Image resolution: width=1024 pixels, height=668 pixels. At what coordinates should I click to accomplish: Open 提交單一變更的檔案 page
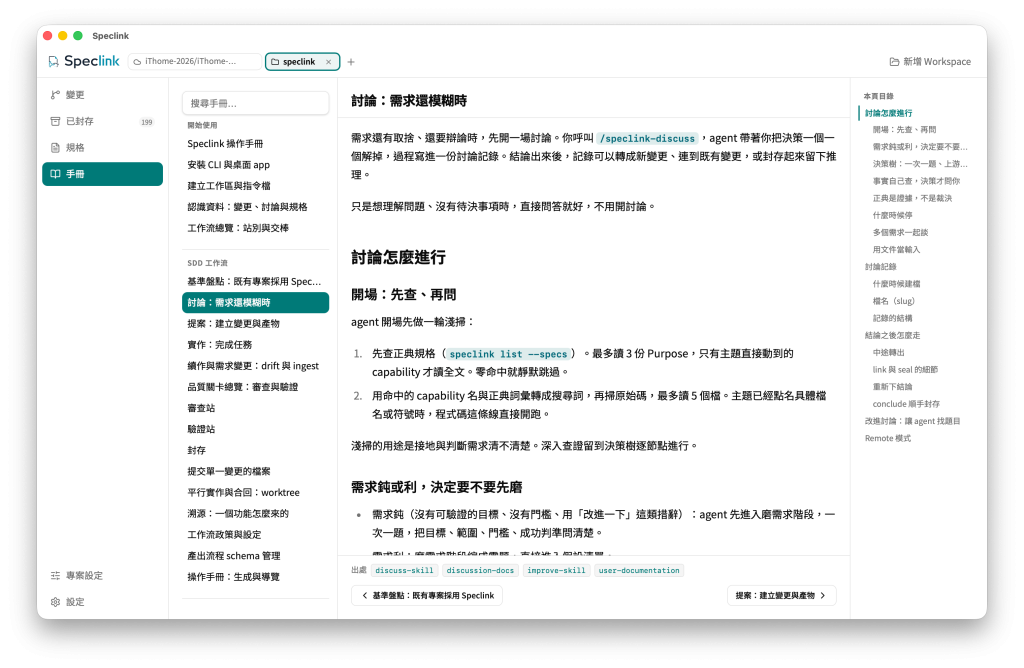pos(255,471)
